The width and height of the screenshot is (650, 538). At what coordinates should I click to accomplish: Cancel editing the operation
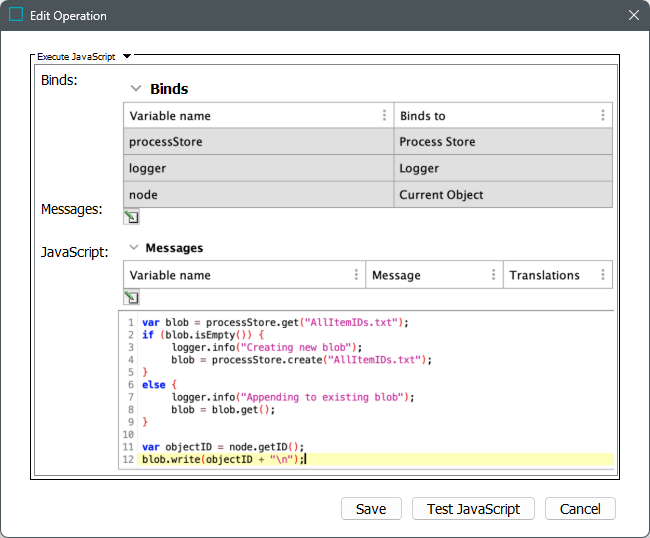[580, 509]
